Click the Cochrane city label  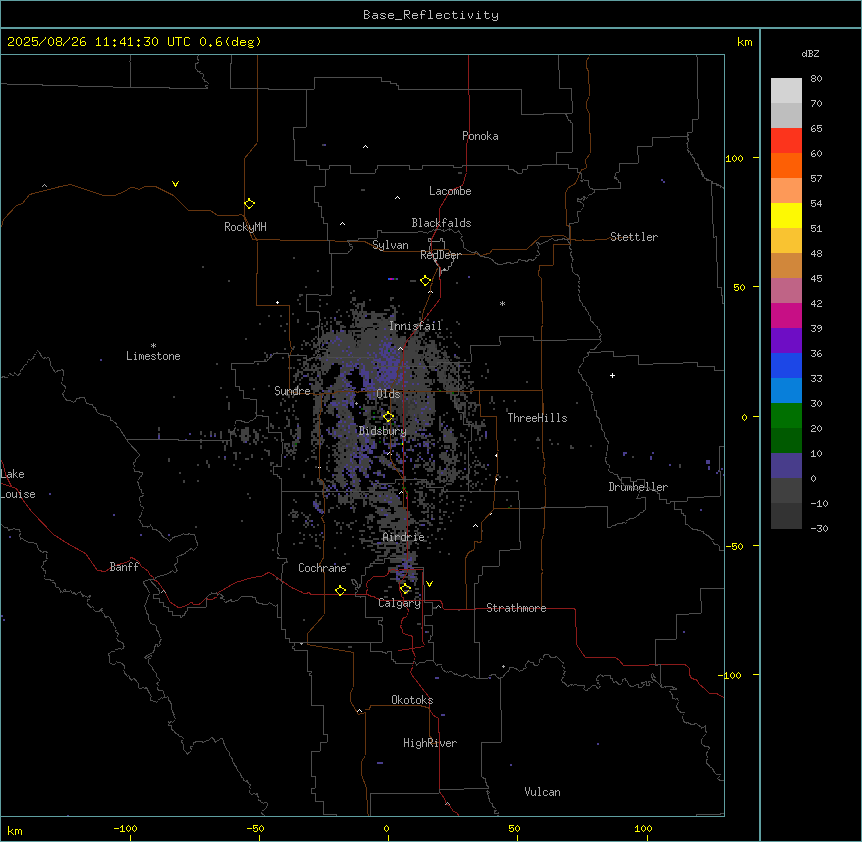[322, 568]
